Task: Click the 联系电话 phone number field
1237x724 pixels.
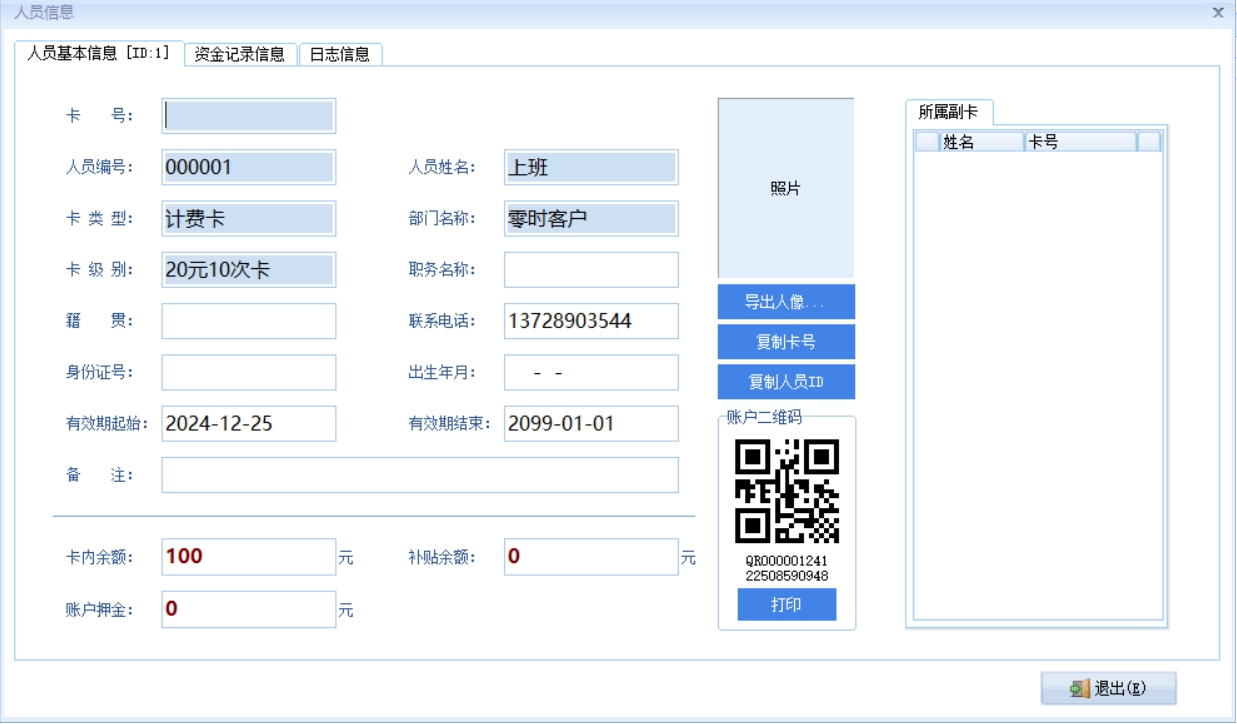Action: coord(591,321)
